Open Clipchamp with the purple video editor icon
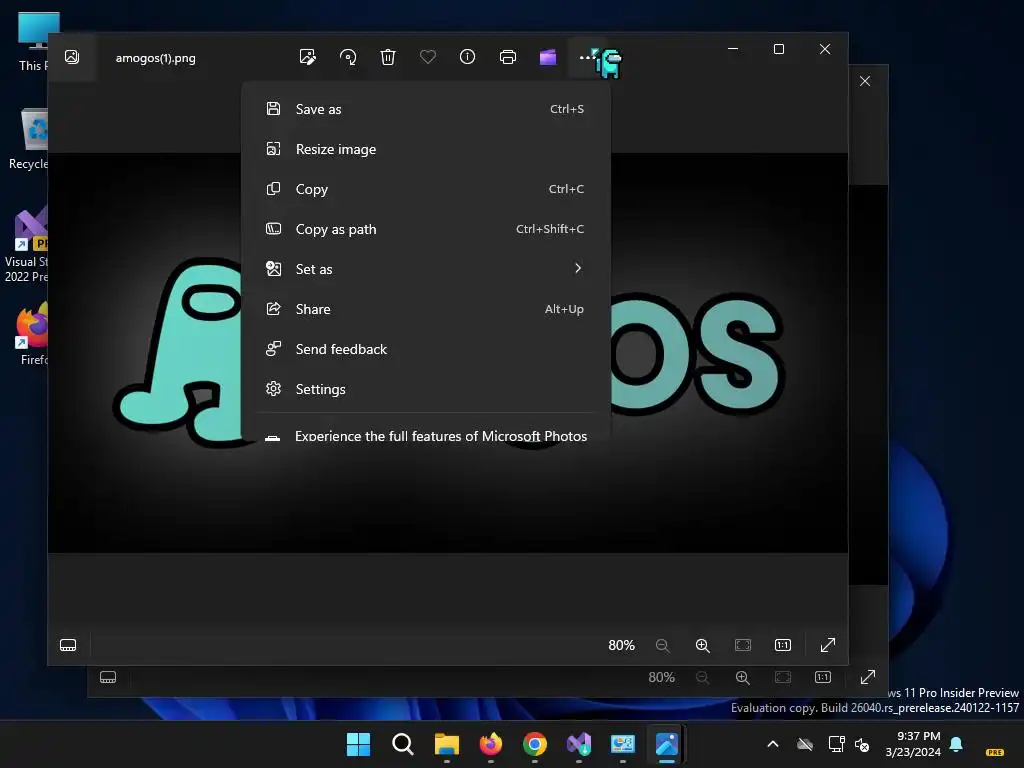Image resolution: width=1024 pixels, height=768 pixels. [548, 57]
